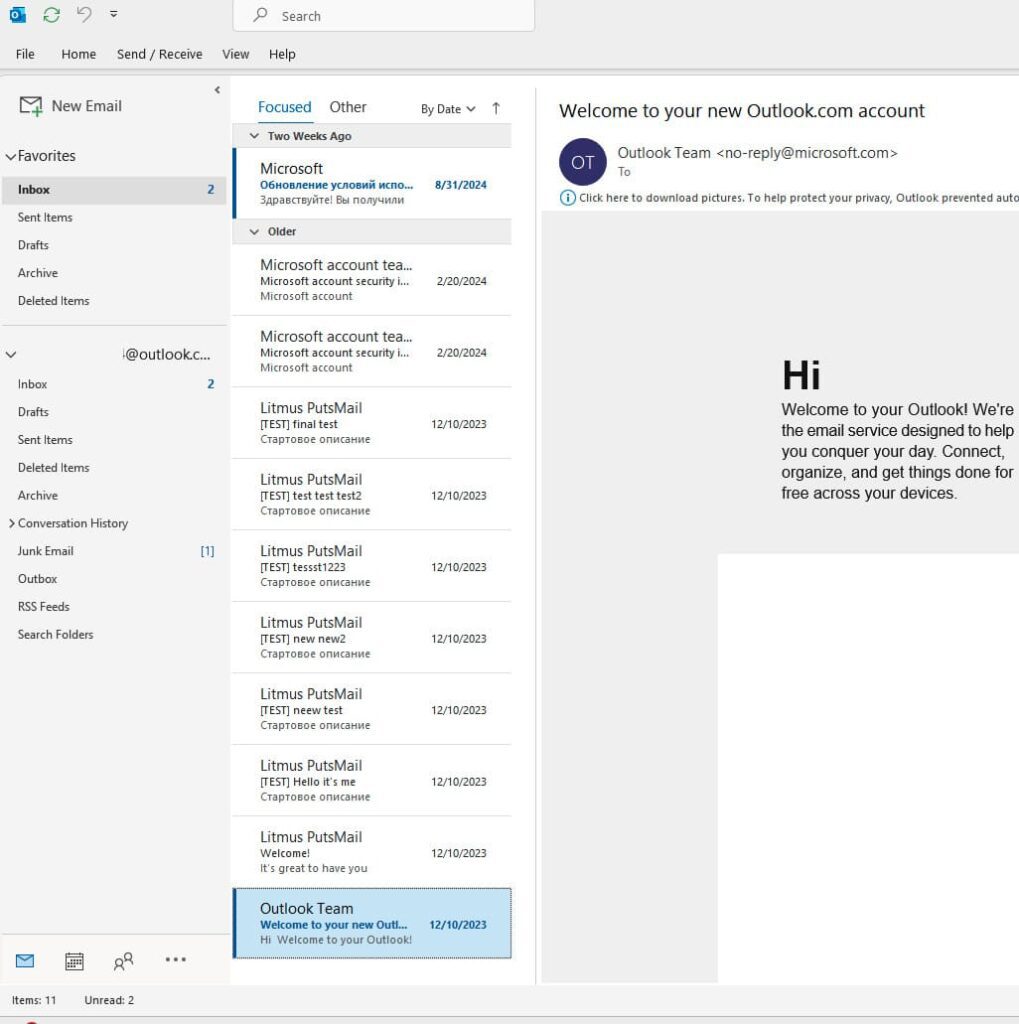Reverse sort order with up arrow

point(496,108)
